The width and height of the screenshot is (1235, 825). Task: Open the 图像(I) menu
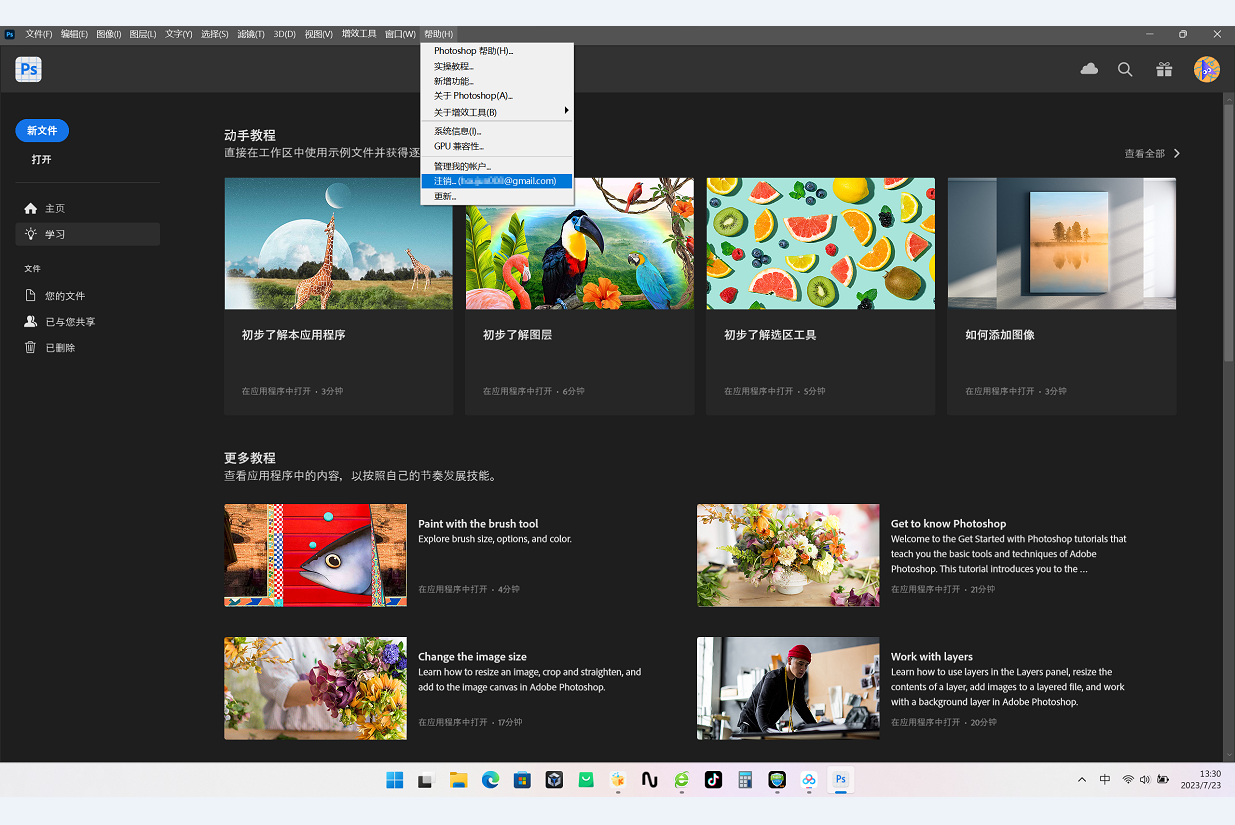(x=108, y=34)
